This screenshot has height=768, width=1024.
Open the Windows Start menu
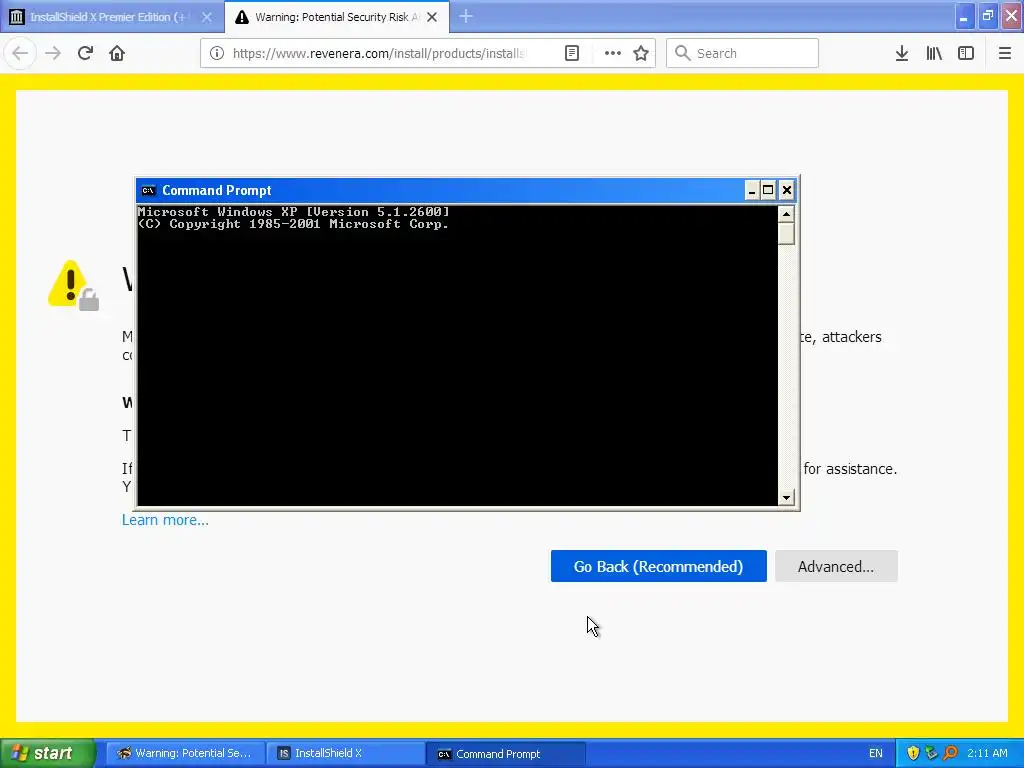click(x=47, y=753)
